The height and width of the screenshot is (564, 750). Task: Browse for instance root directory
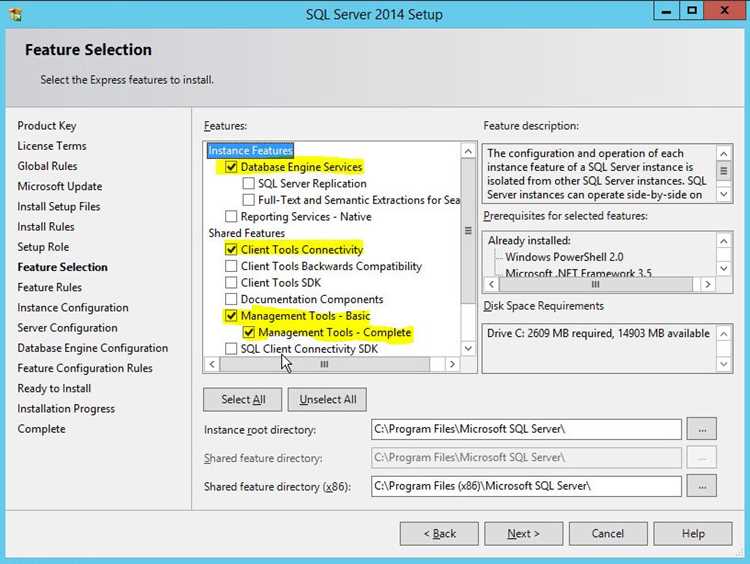coord(702,429)
